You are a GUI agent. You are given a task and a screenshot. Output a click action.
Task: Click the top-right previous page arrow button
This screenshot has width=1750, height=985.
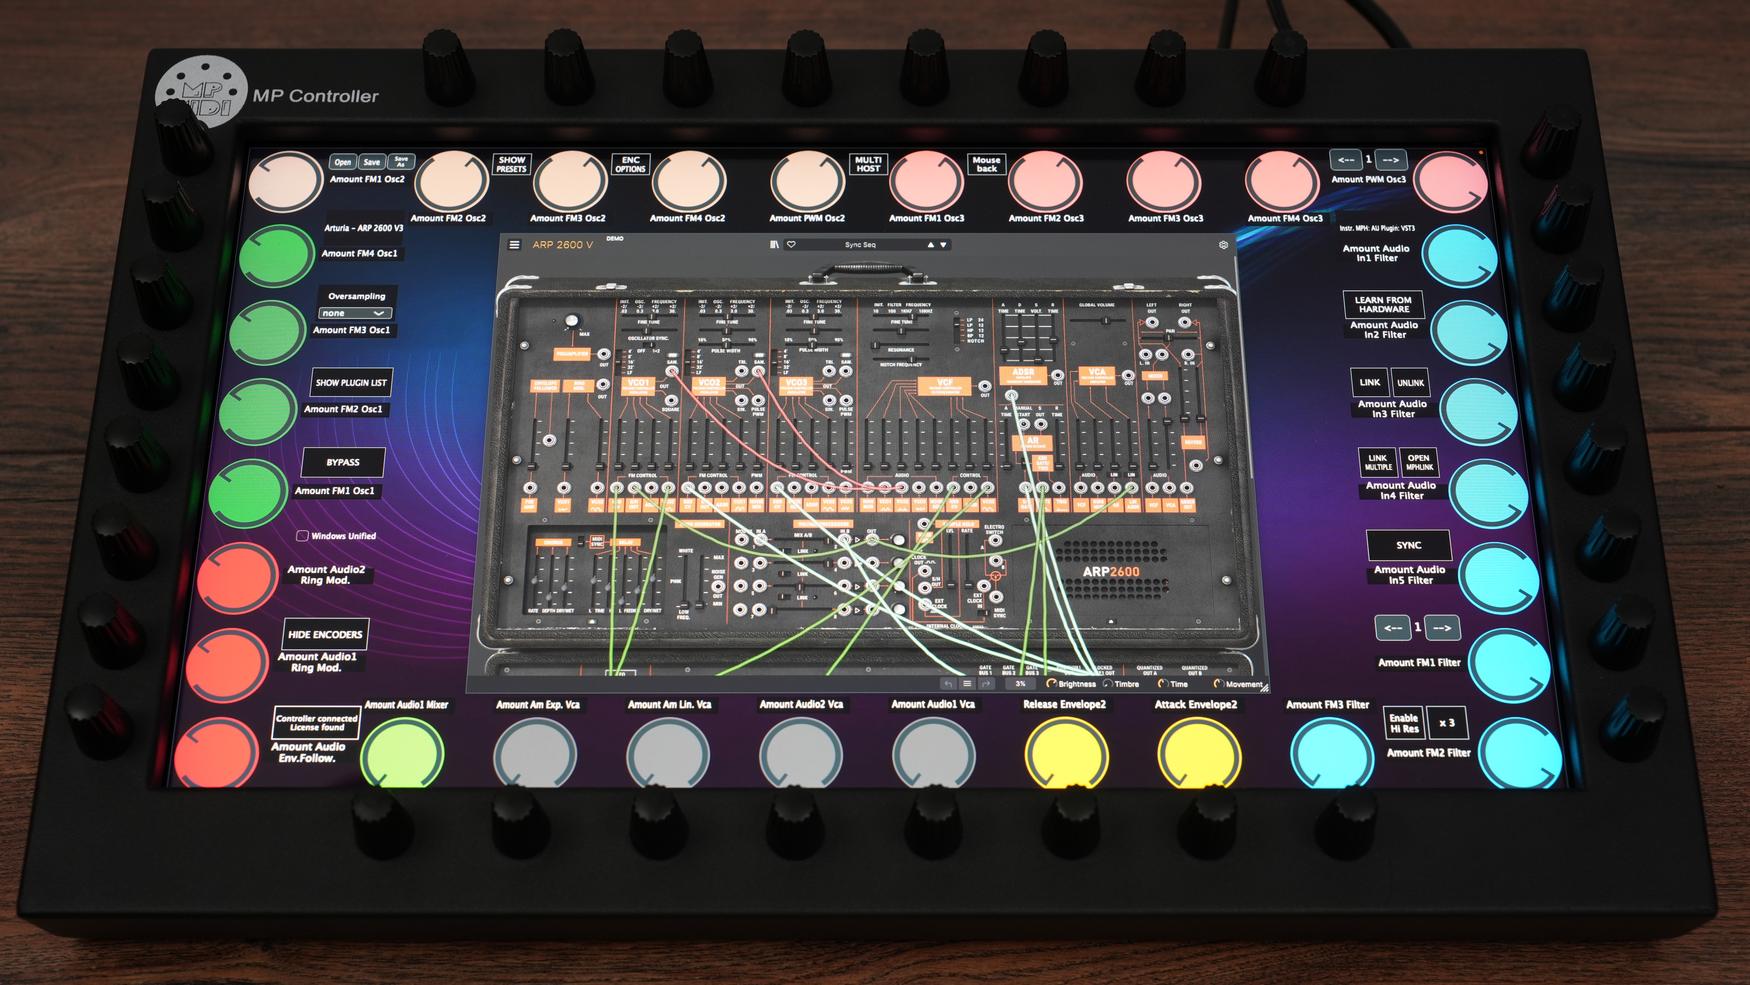[x=1346, y=160]
